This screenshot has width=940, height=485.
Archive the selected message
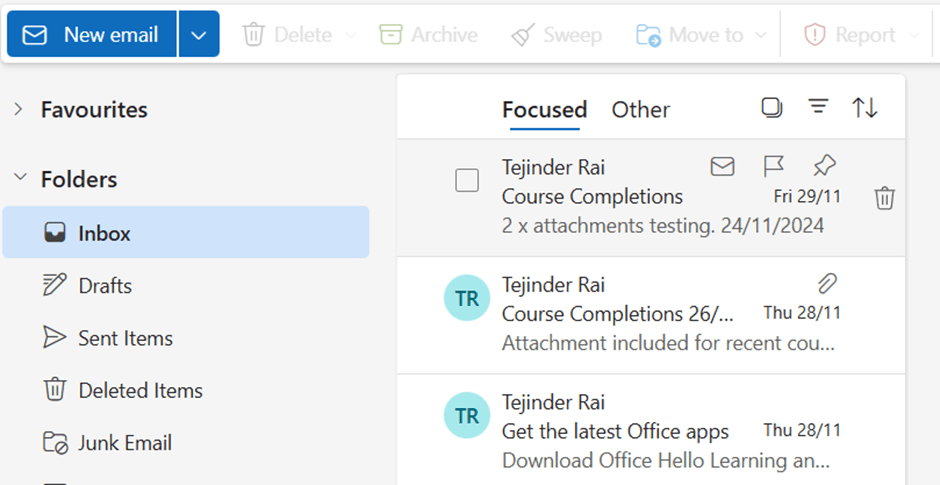[428, 35]
